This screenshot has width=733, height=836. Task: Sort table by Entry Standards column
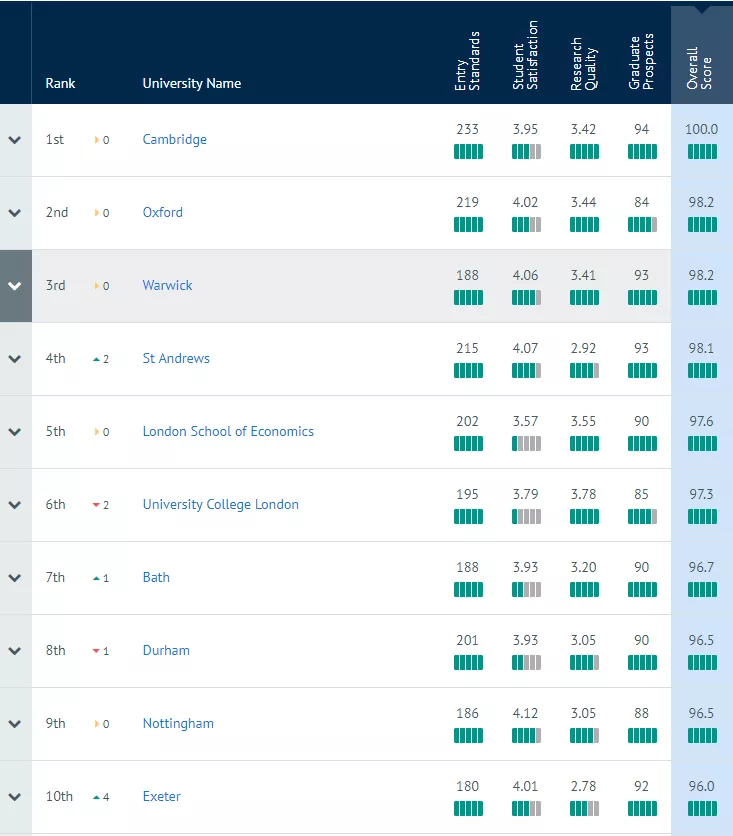click(468, 61)
